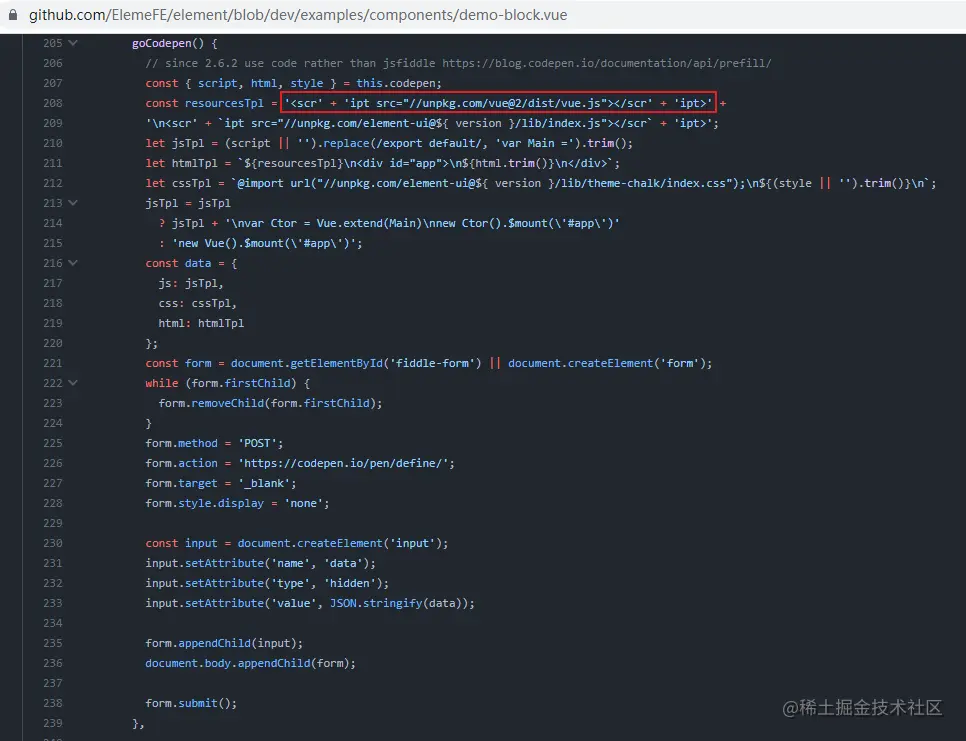Click line number 206
Screen dimensions: 966x741
(53, 63)
